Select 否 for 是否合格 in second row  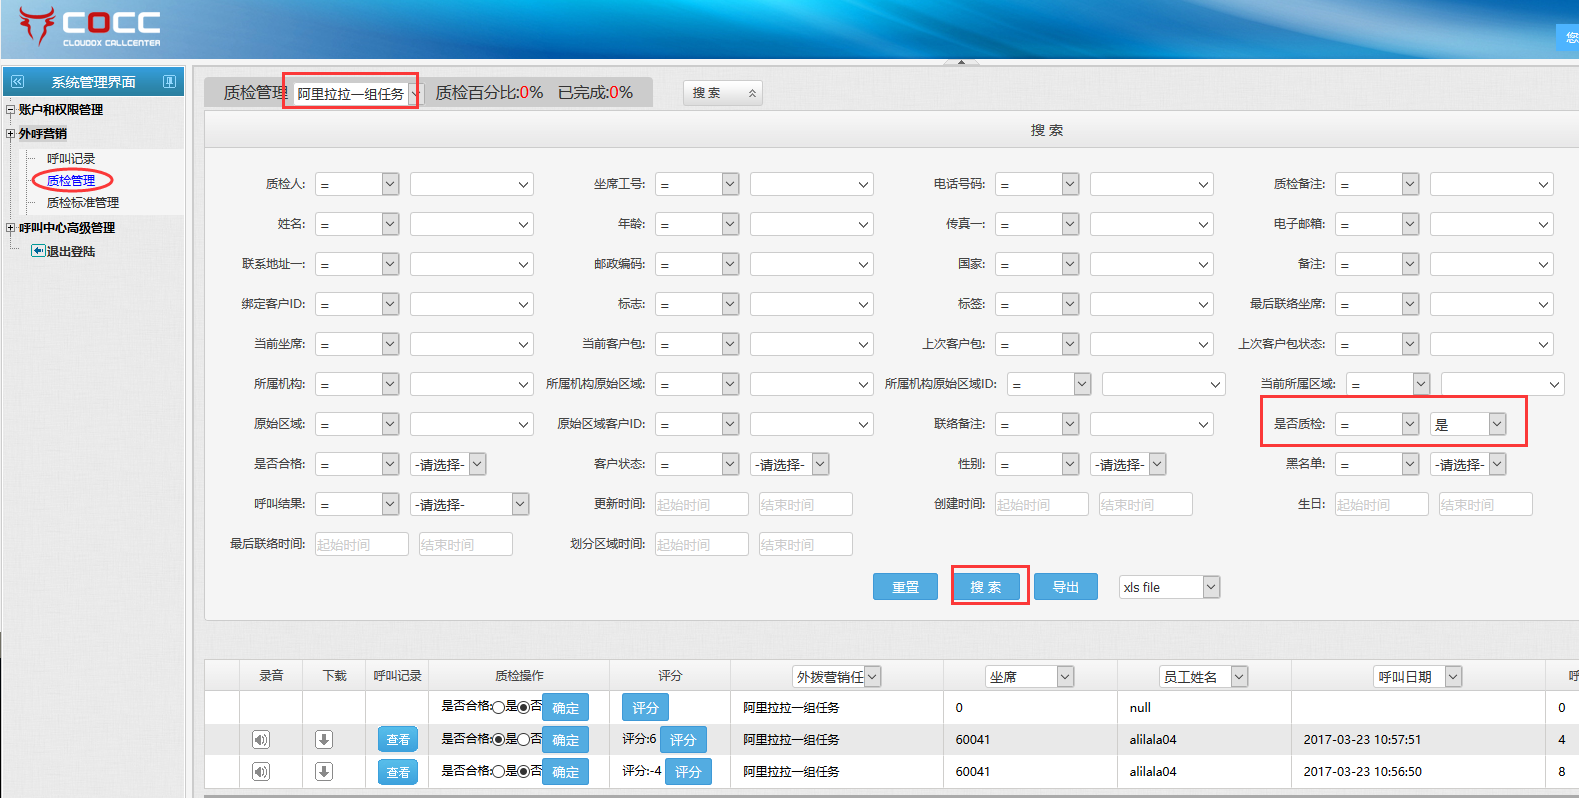(x=523, y=740)
